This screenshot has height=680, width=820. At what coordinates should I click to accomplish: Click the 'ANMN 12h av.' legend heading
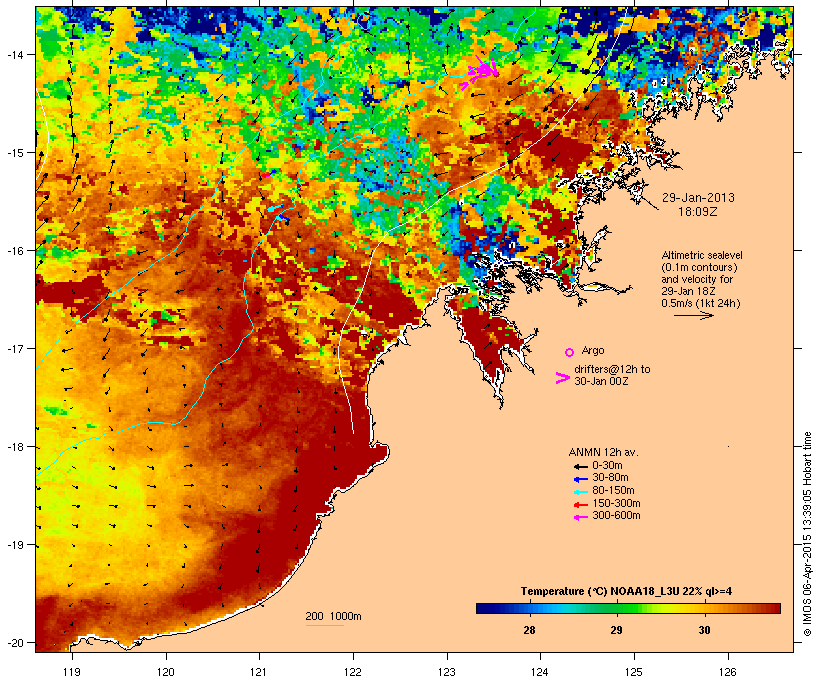[x=603, y=452]
